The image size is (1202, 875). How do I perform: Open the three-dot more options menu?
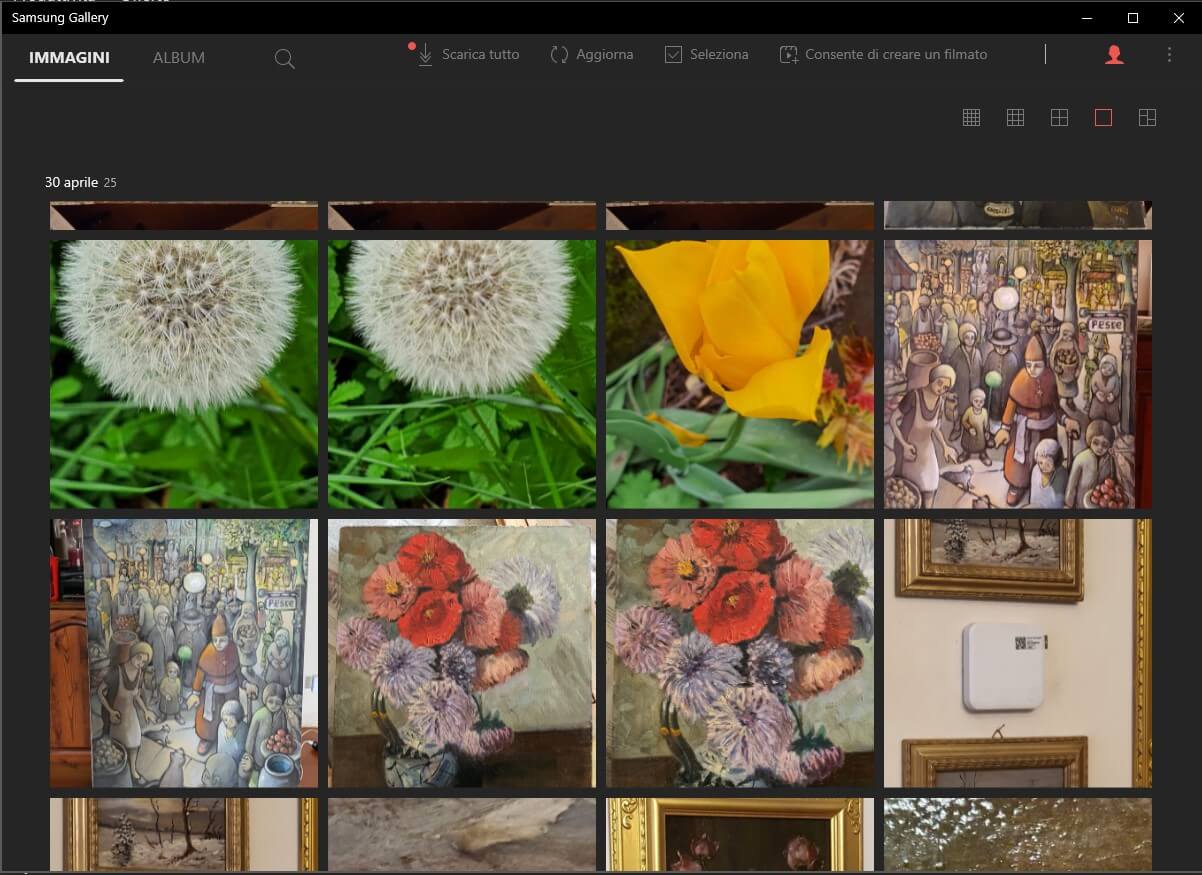(1169, 55)
